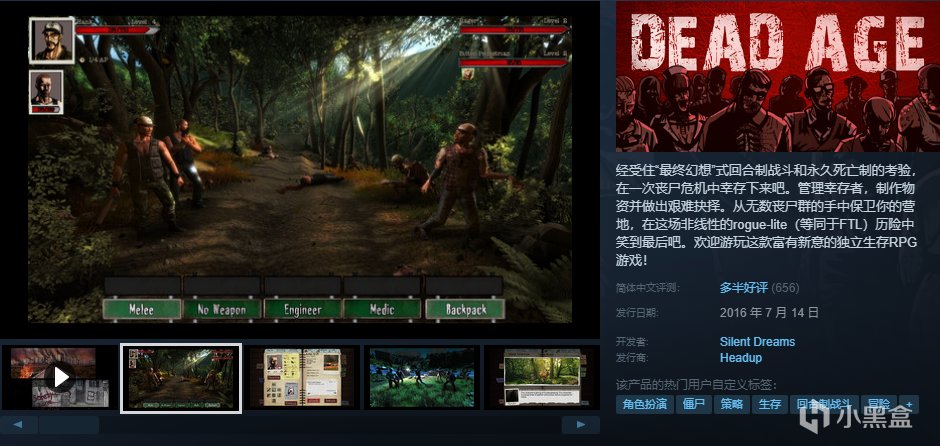Screen dimensions: 940x446
Task: Select the 冒险 tag
Action: pos(878,404)
